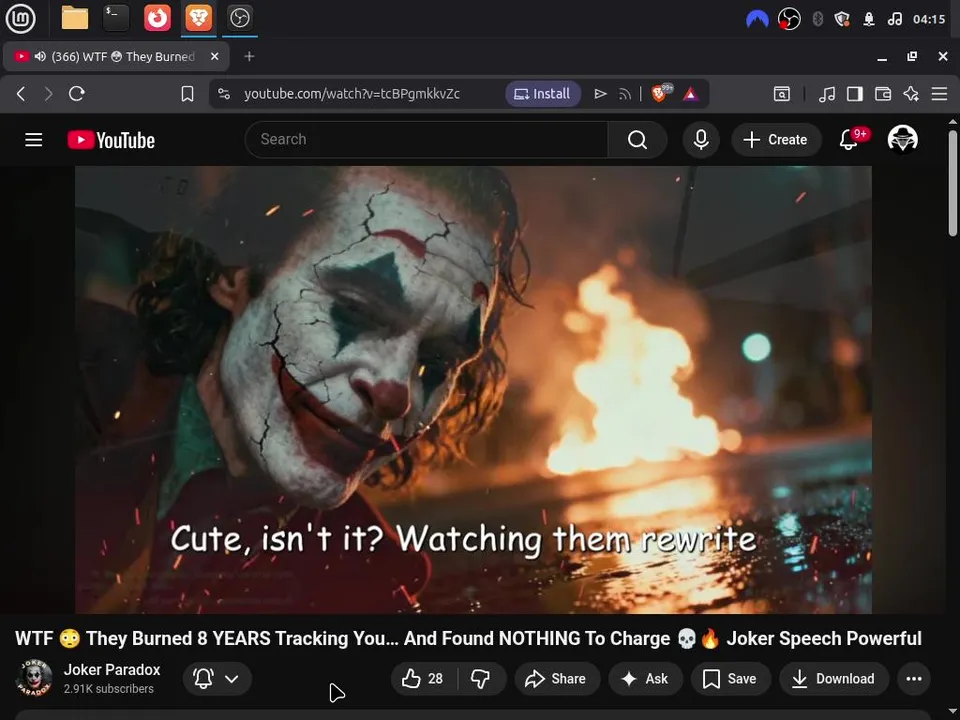Click the Mint update shield tray icon

click(x=842, y=20)
